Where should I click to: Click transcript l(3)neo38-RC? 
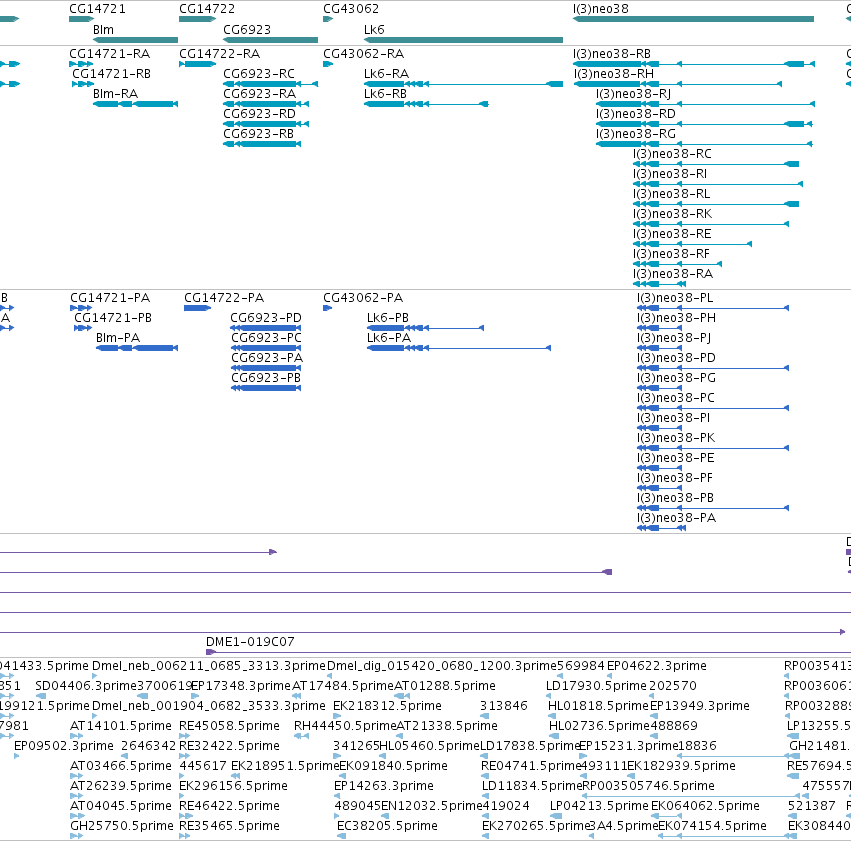click(x=672, y=154)
